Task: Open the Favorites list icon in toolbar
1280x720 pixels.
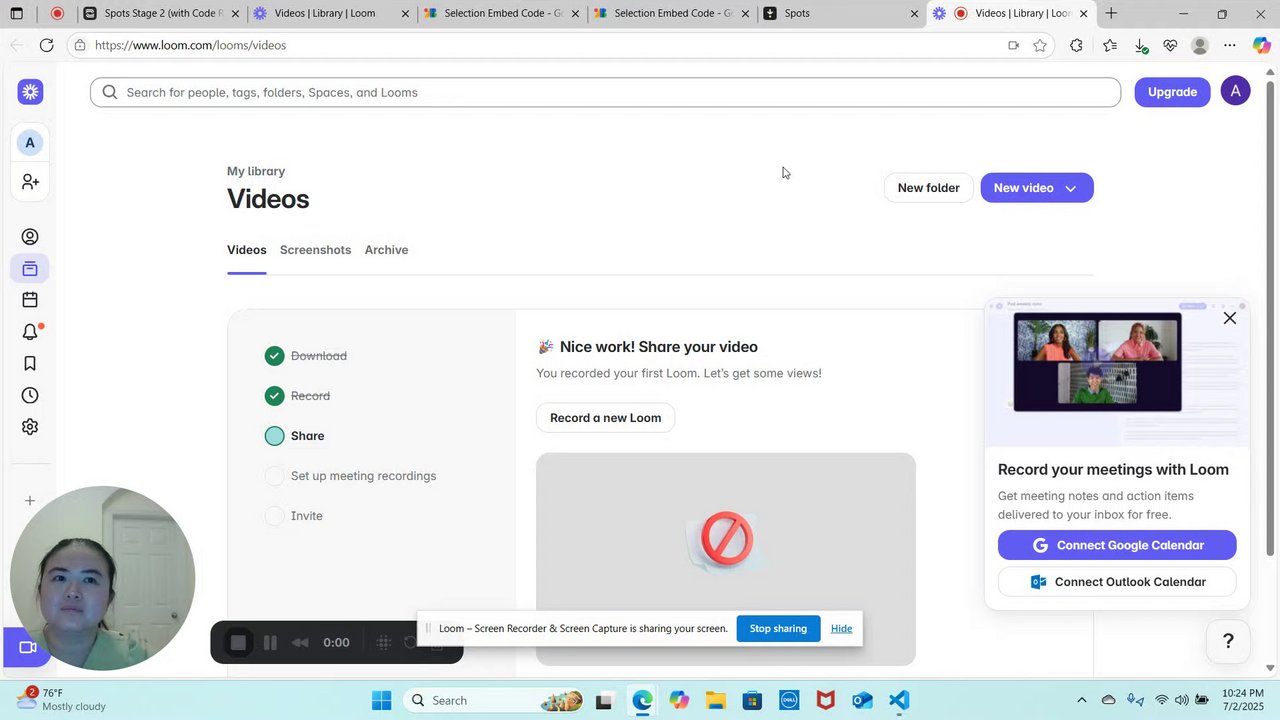Action: pyautogui.click(x=1110, y=45)
